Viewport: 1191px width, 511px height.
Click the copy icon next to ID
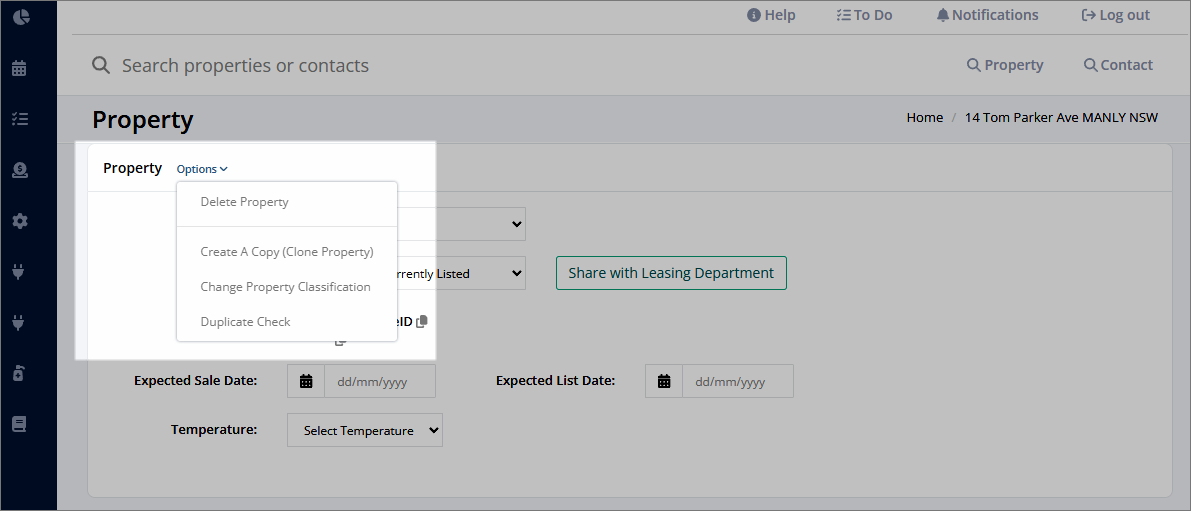[x=422, y=321]
